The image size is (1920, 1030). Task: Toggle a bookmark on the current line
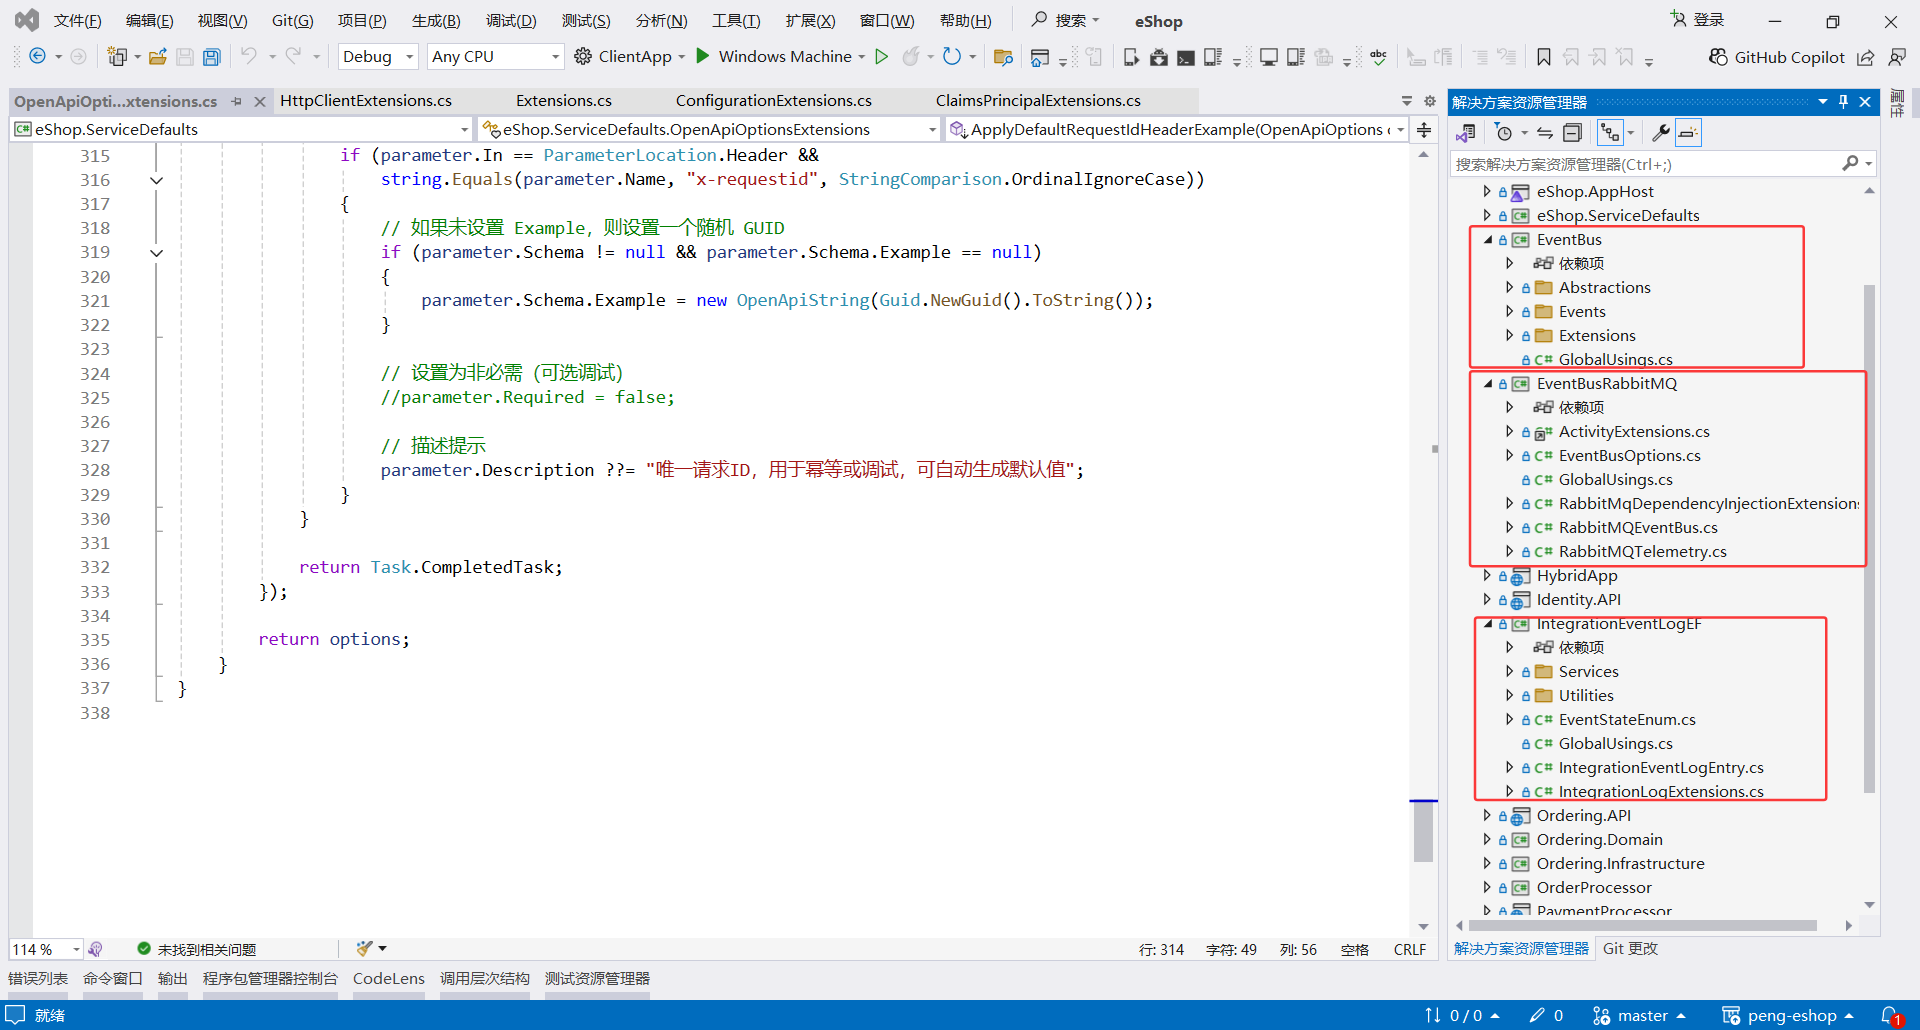point(1544,57)
